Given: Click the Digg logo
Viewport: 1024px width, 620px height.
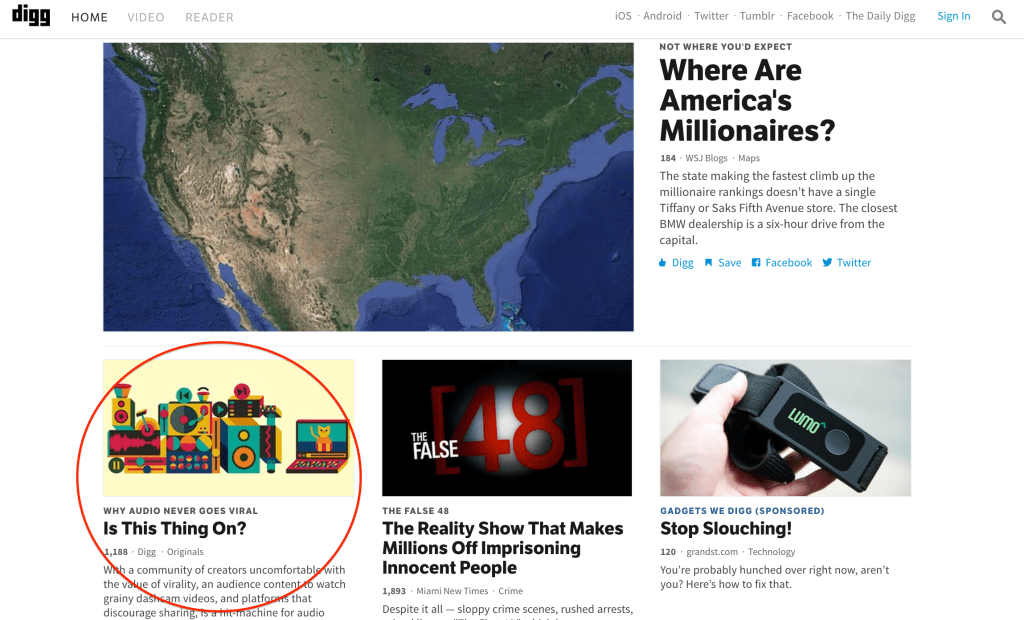Looking at the screenshot, I should tap(31, 16).
